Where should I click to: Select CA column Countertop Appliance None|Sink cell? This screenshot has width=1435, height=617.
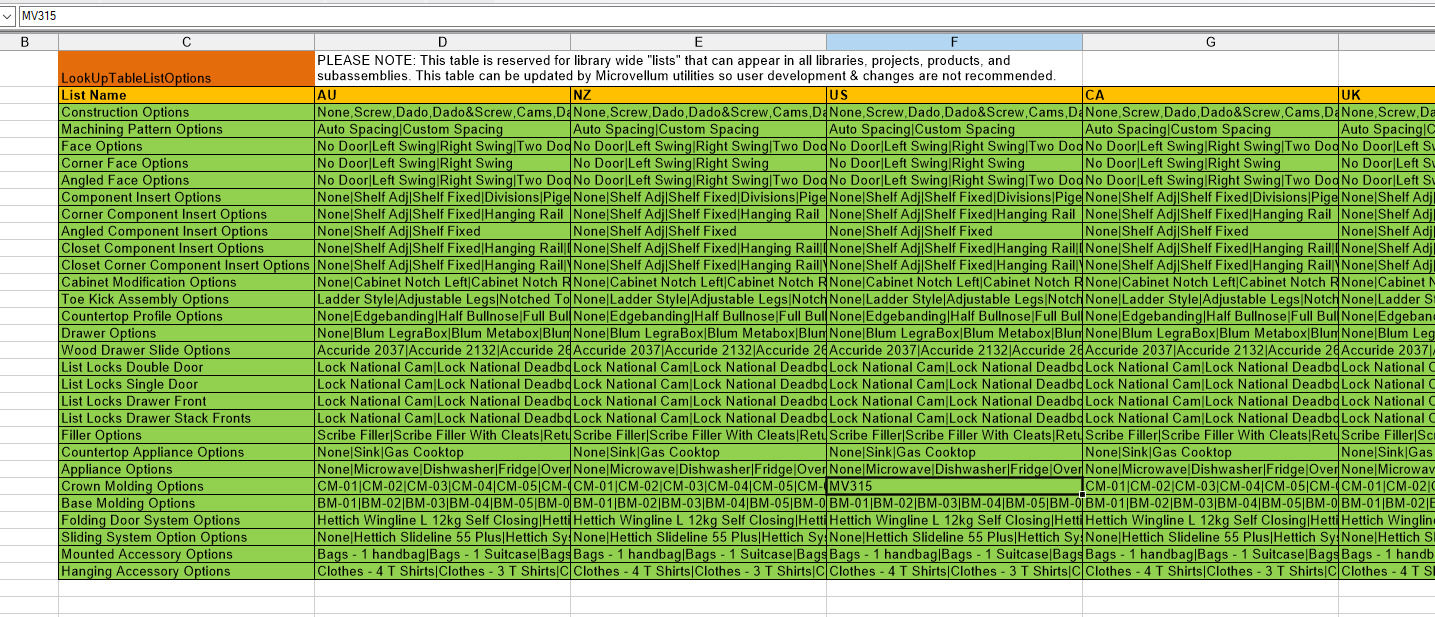(x=1210, y=452)
